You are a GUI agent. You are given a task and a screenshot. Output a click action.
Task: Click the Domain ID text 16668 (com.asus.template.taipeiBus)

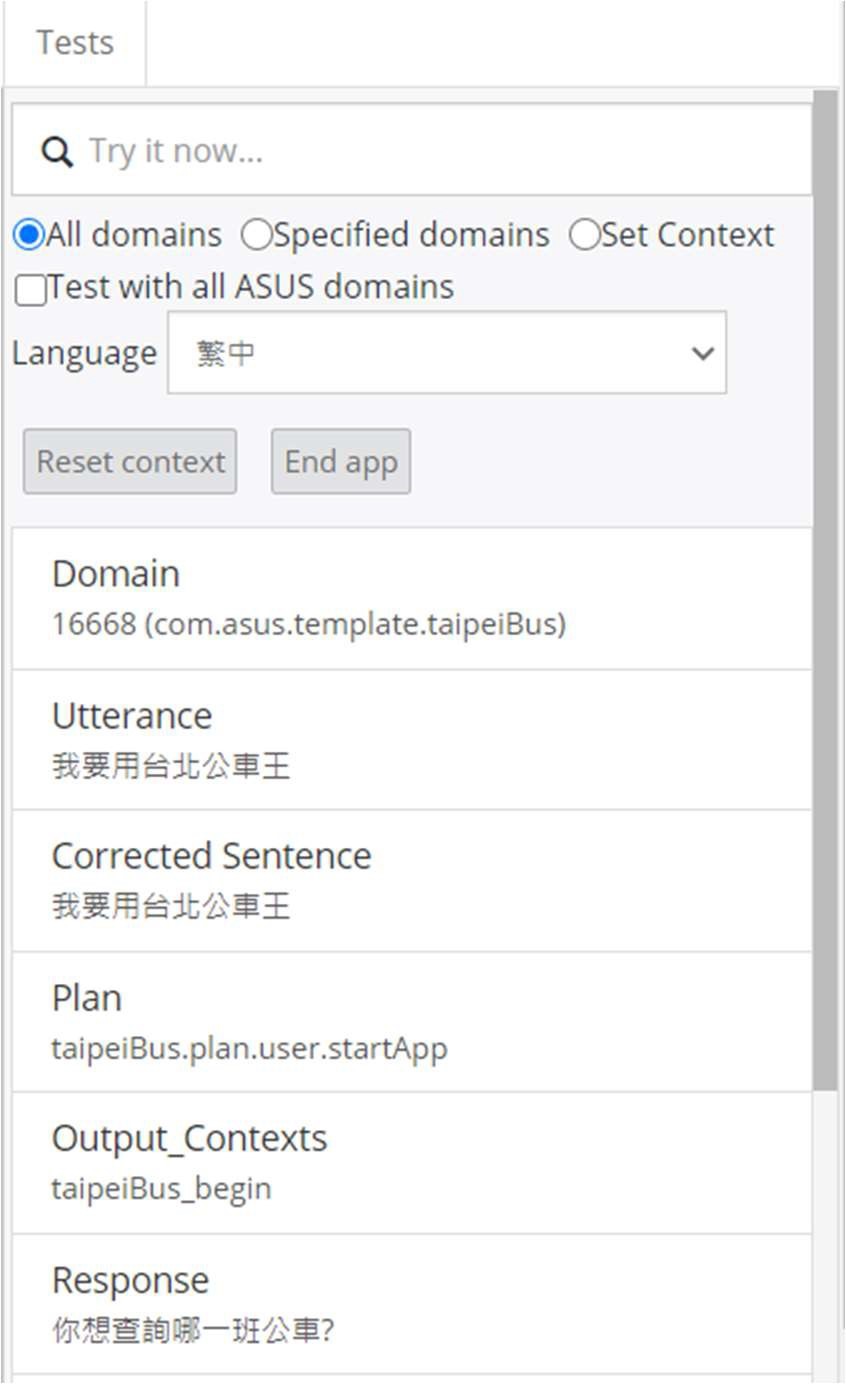[x=309, y=625]
